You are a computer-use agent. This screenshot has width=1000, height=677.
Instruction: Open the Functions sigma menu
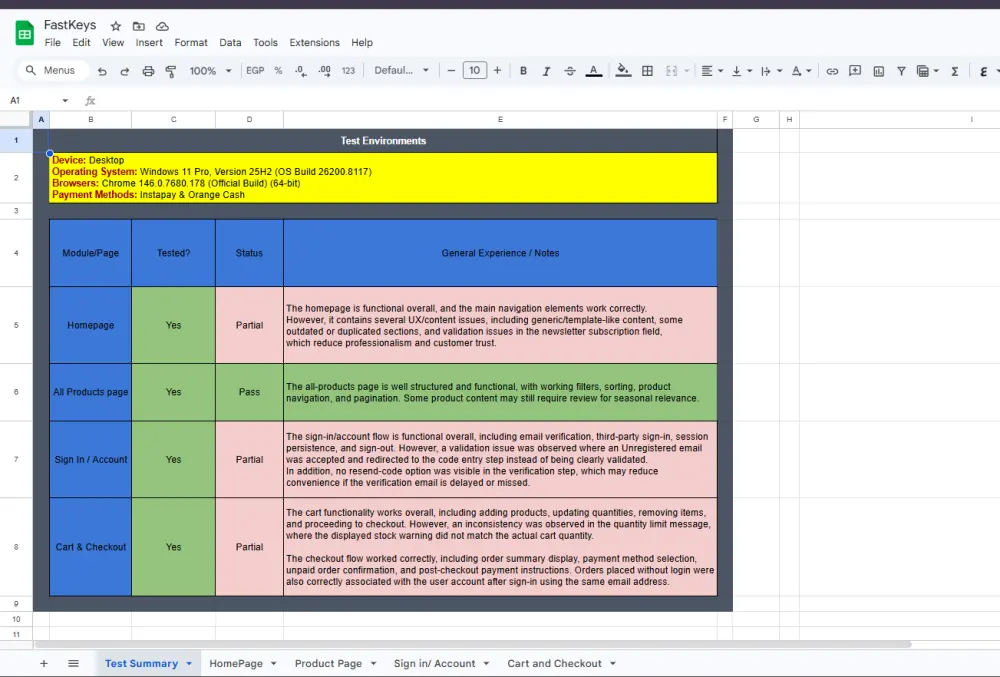point(955,71)
